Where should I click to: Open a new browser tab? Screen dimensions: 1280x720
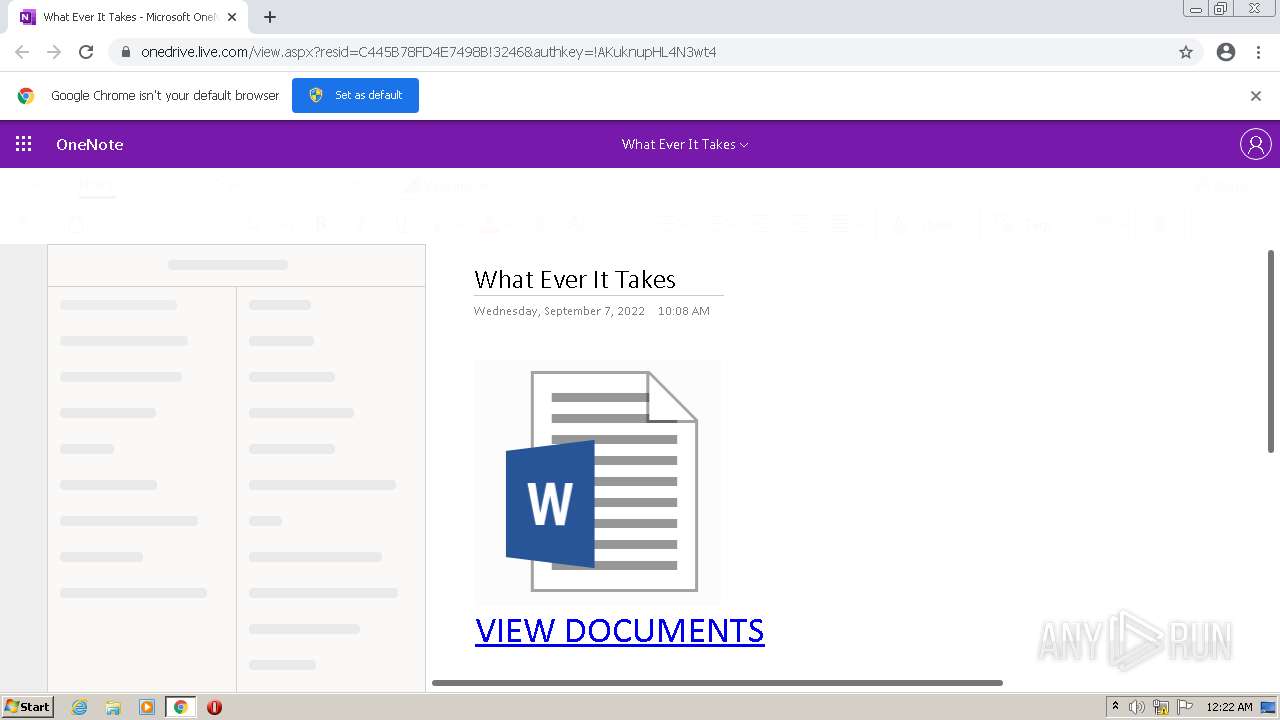point(270,17)
